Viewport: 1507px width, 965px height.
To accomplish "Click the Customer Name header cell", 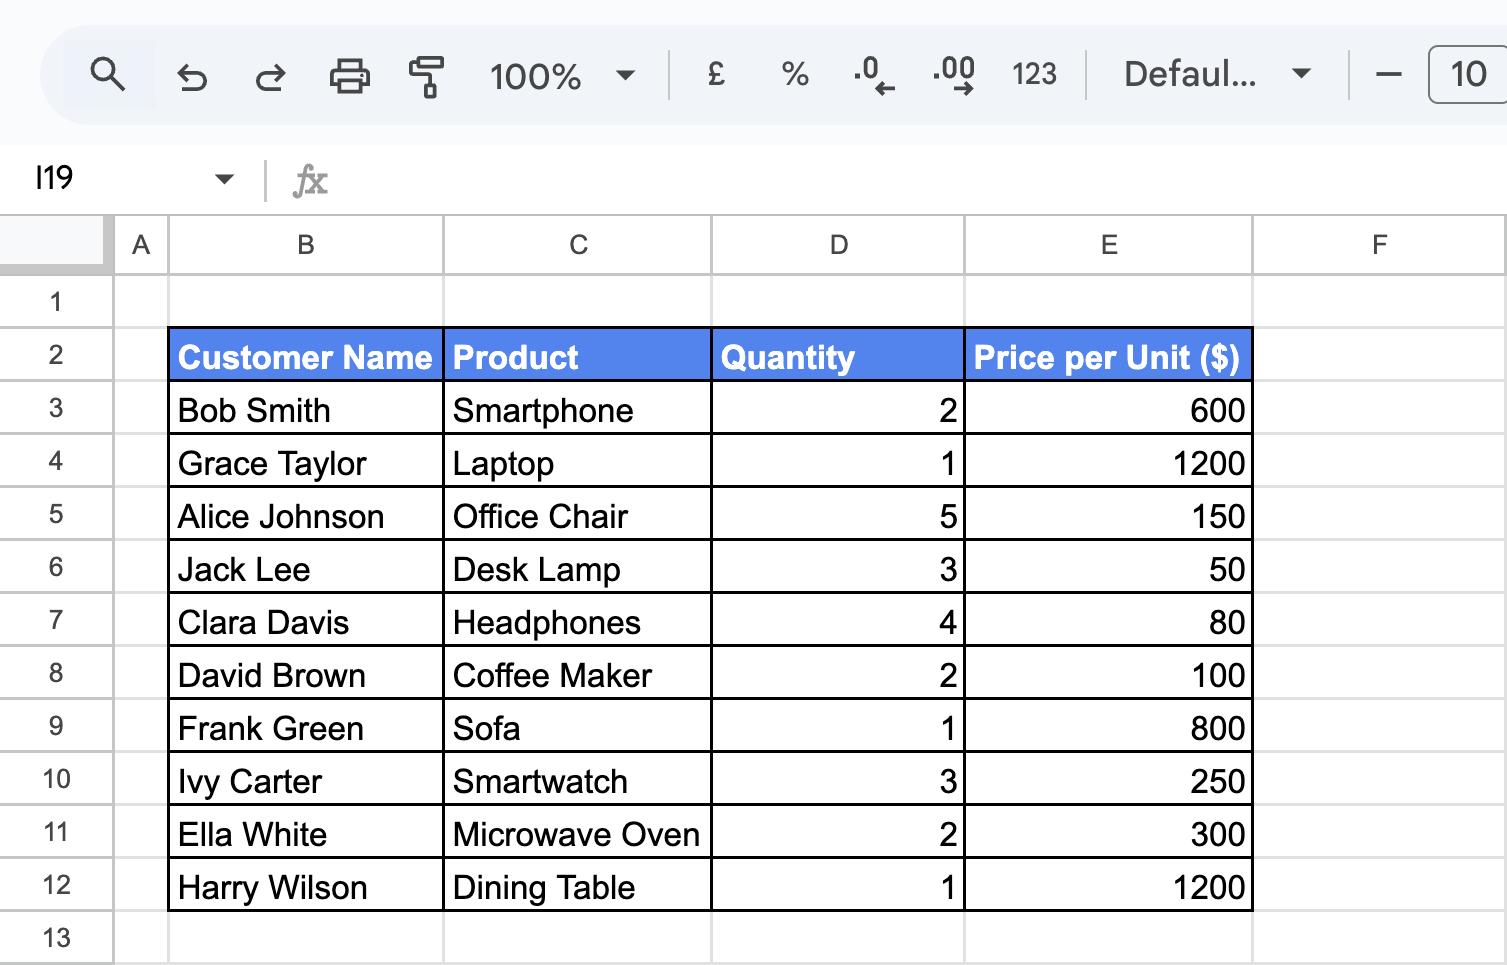I will (306, 355).
